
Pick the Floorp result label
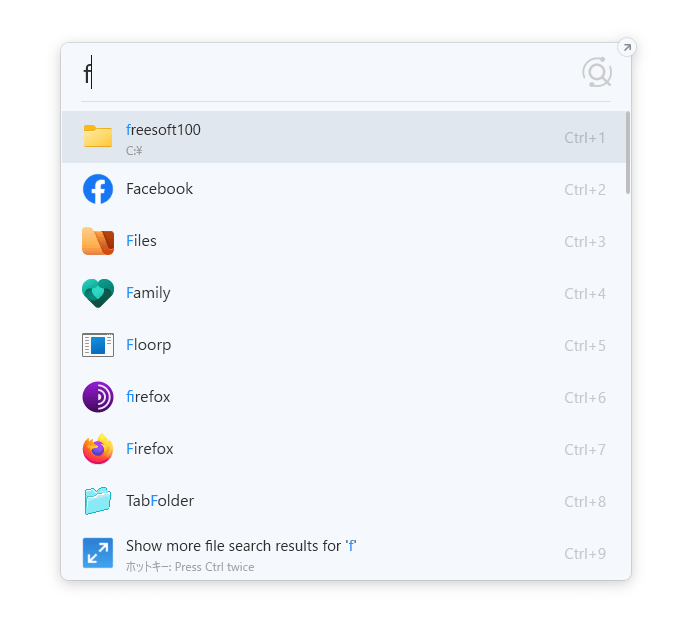148,345
